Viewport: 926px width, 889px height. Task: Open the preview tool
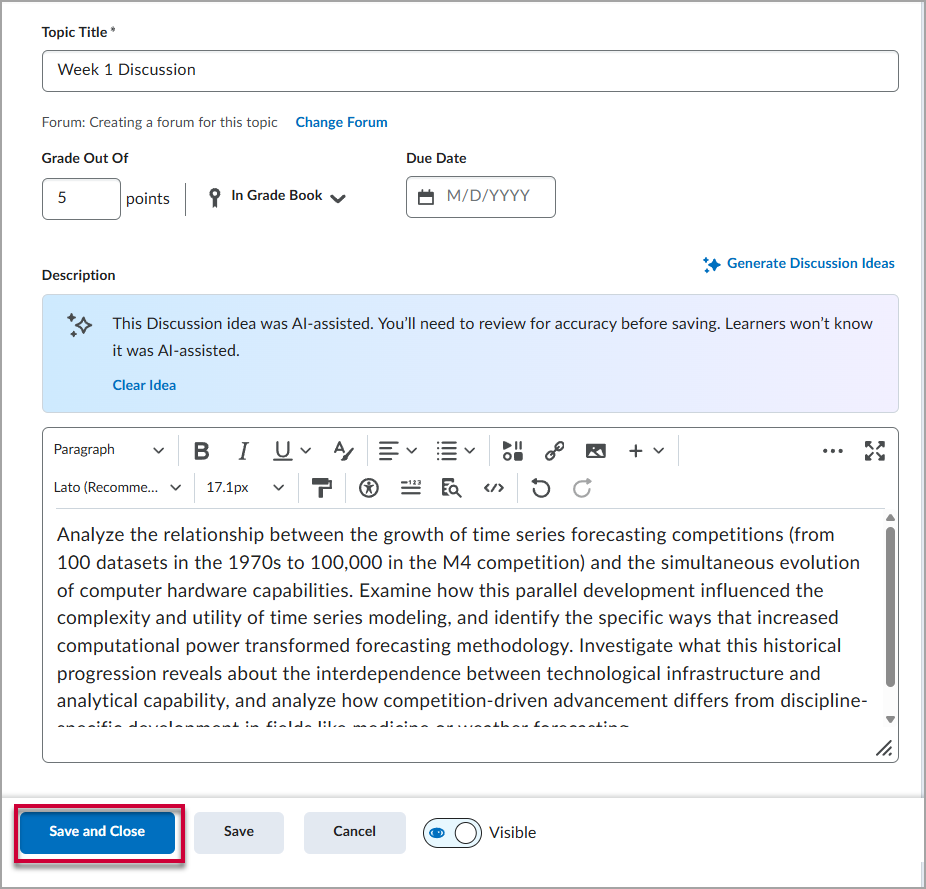451,488
